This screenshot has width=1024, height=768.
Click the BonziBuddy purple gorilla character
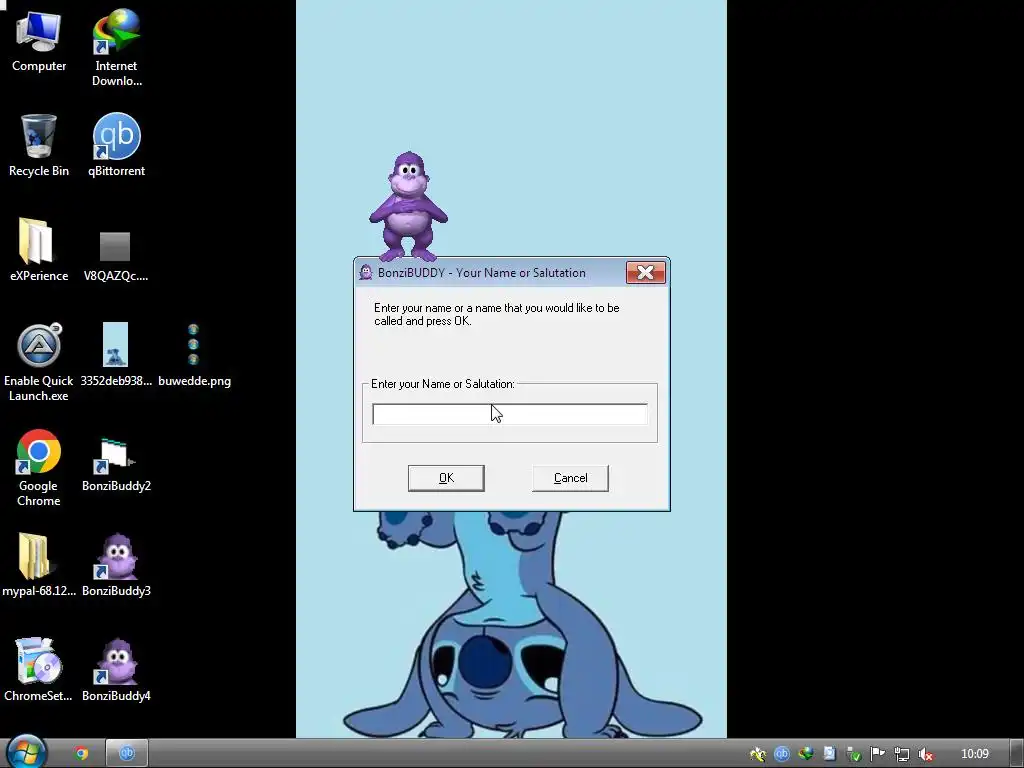click(408, 206)
